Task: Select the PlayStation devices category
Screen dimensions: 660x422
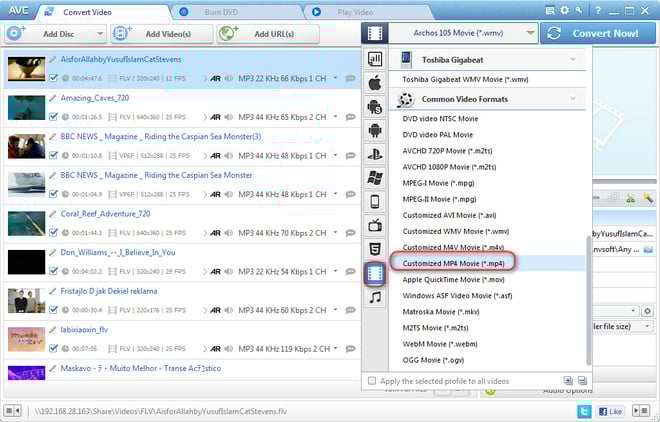Action: (375, 154)
